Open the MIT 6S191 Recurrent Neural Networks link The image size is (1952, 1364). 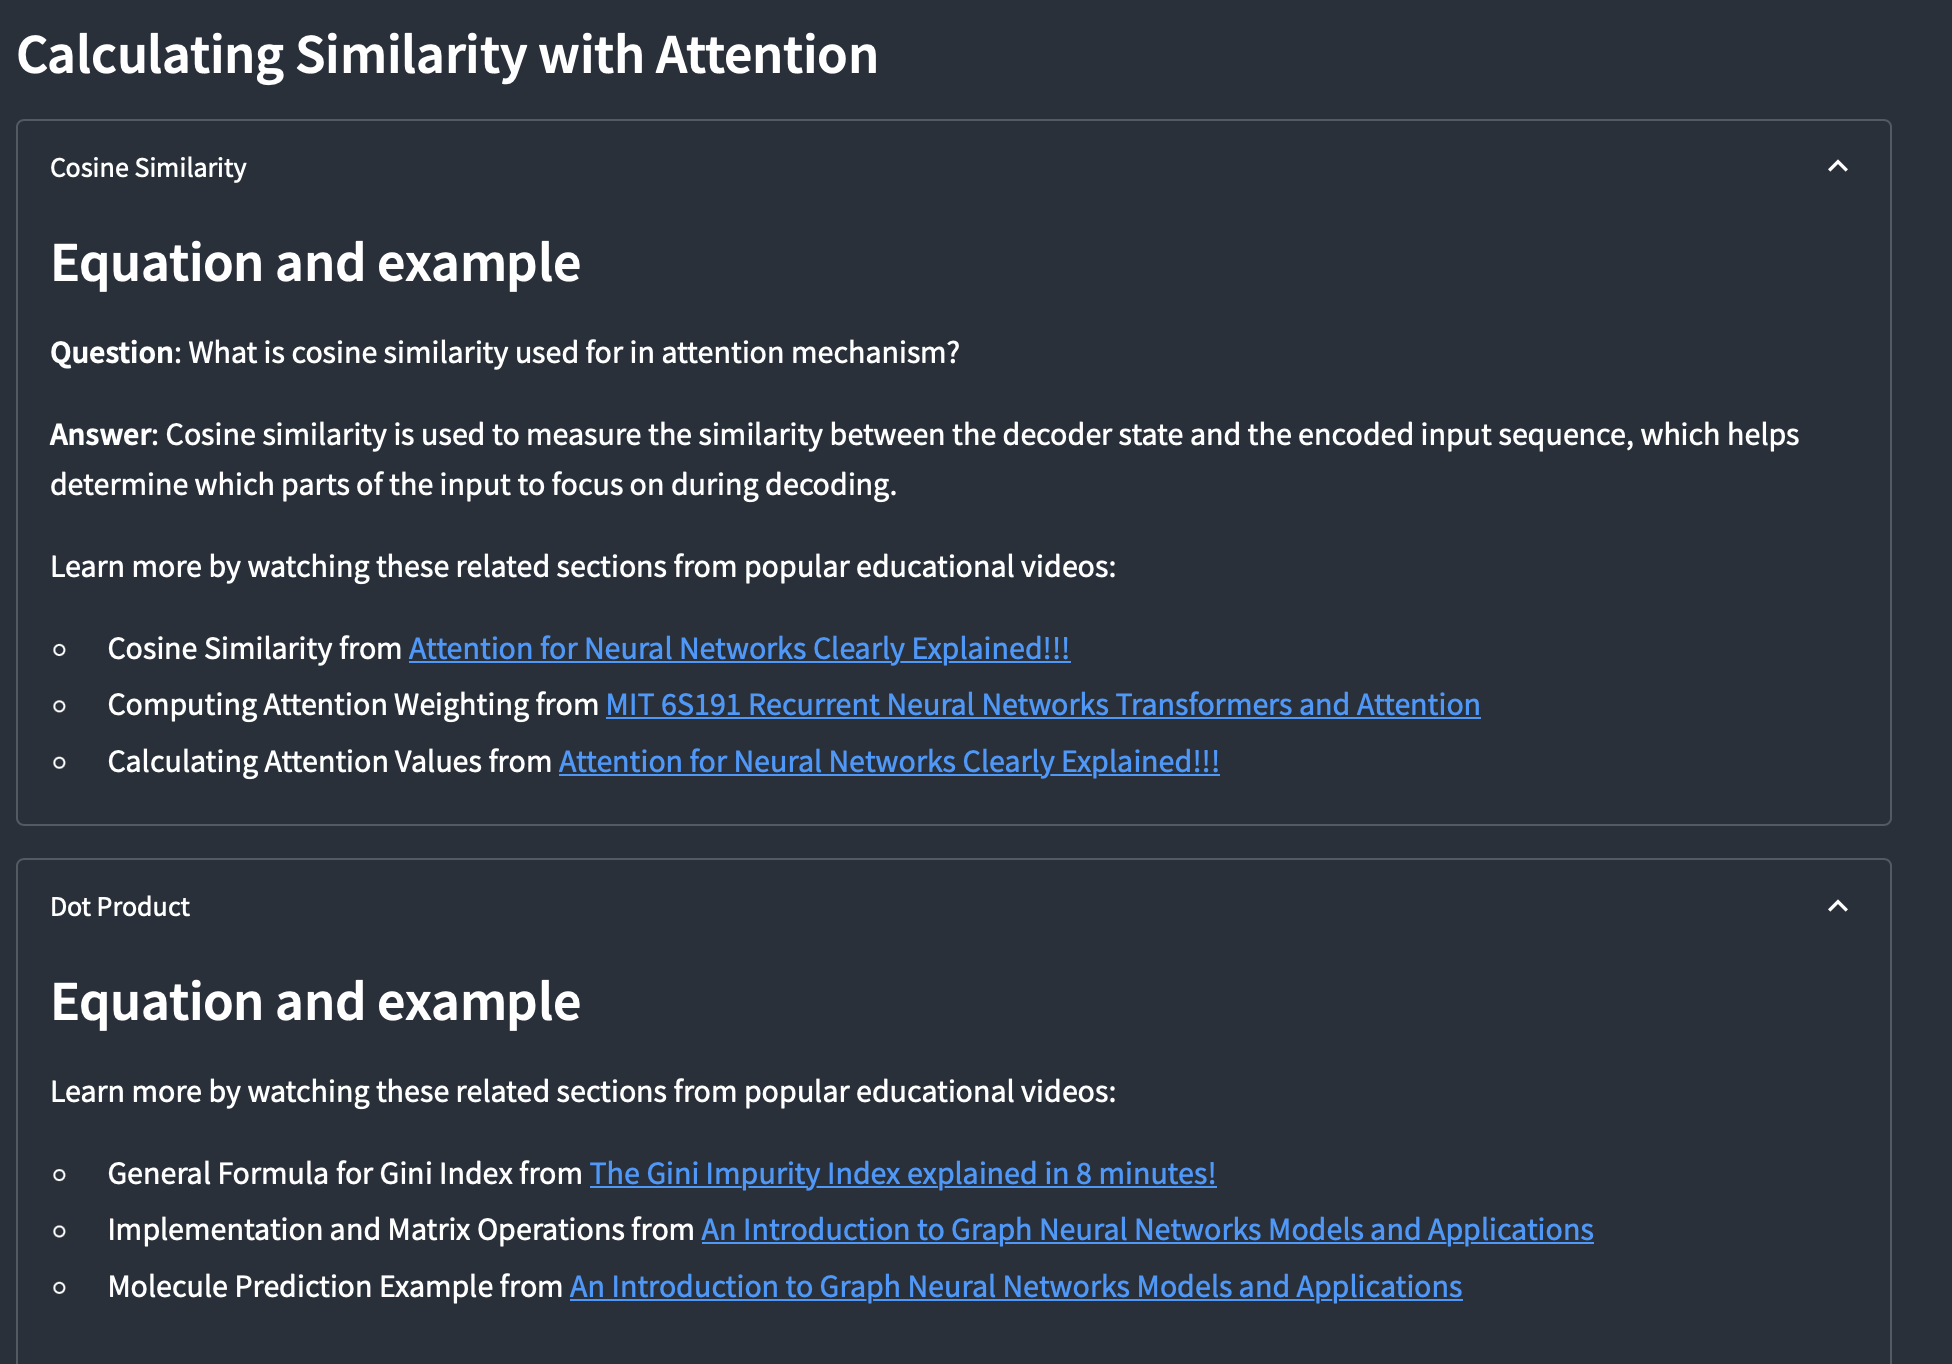coord(1042,705)
